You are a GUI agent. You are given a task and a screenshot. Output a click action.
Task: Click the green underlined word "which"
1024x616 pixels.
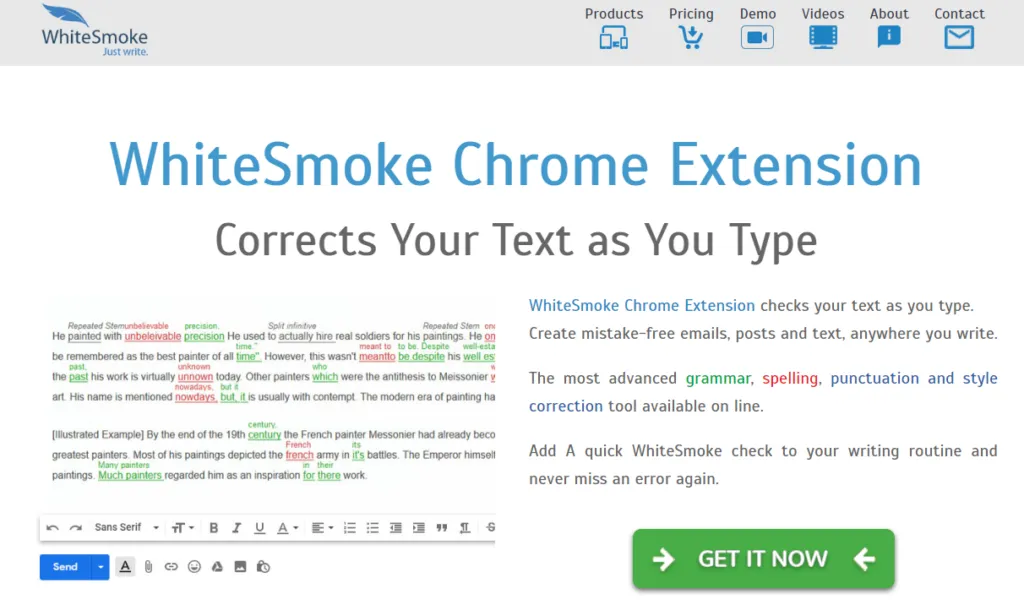tap(325, 377)
